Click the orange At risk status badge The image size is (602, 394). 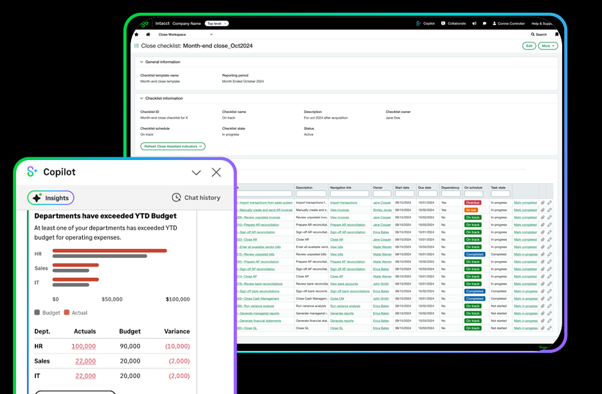(x=471, y=210)
